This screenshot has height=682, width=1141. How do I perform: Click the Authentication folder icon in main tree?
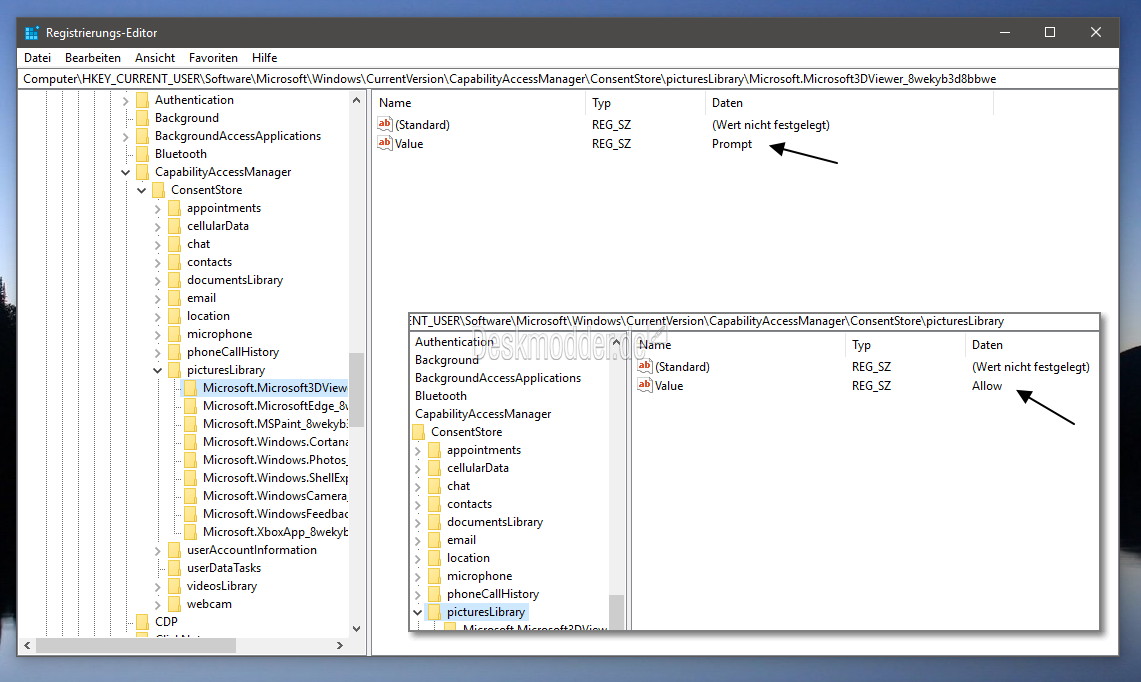[x=143, y=100]
